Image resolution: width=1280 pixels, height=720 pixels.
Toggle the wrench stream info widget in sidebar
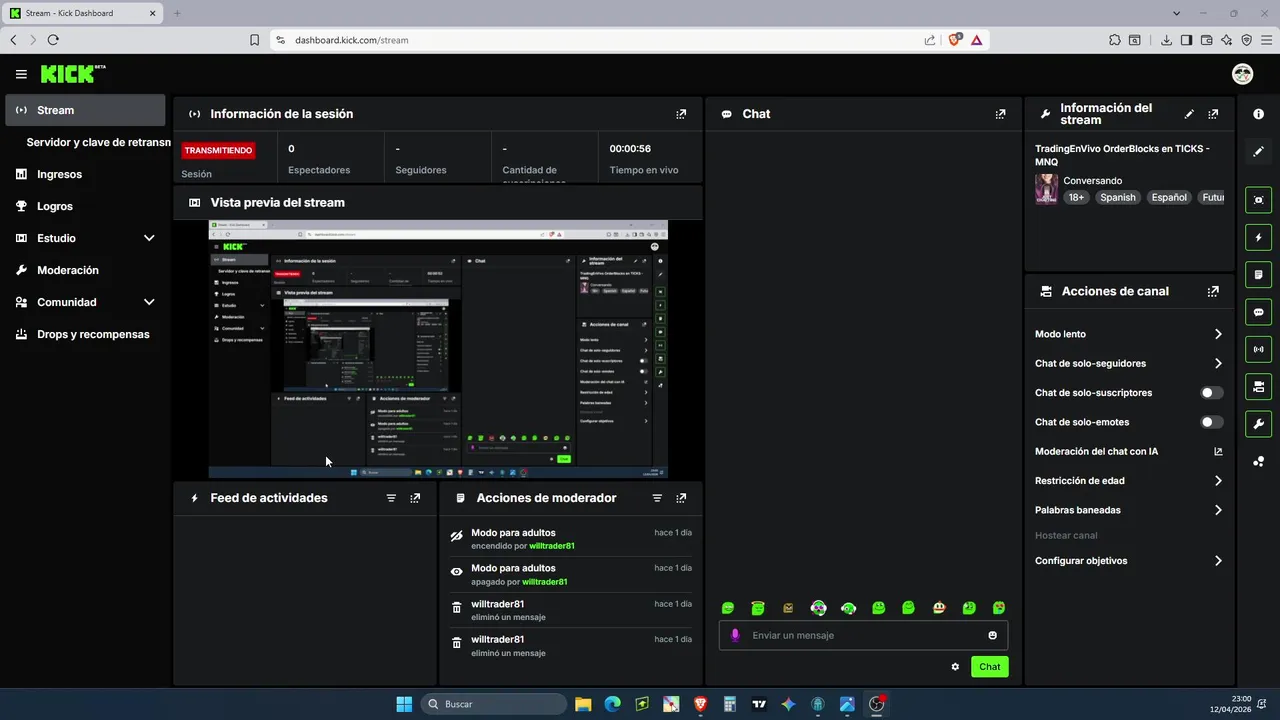1258,424
